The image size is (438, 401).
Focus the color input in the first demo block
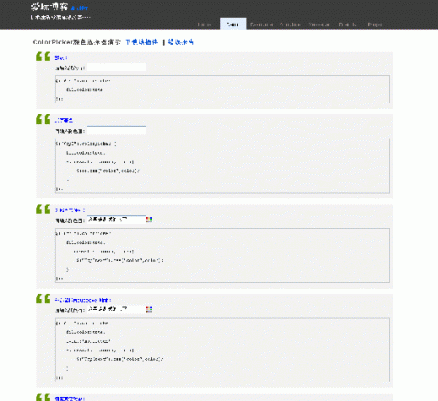coord(116,67)
